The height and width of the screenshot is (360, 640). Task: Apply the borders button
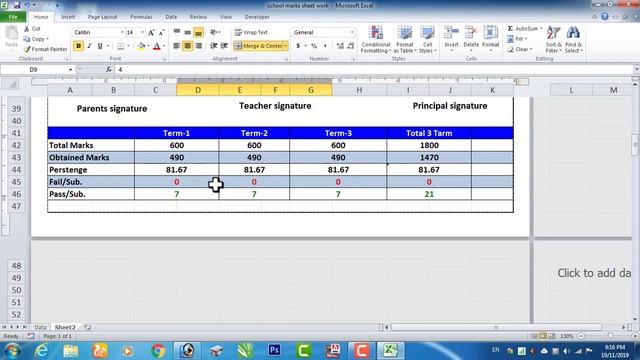[121, 46]
